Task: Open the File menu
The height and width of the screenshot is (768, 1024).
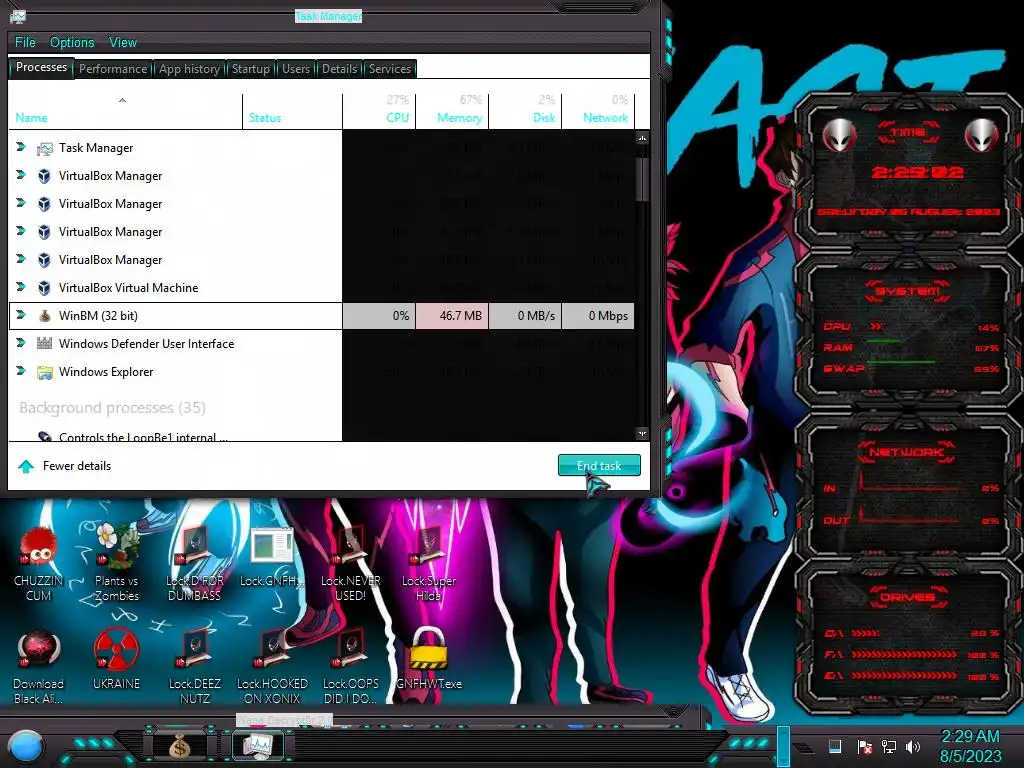Action: click(25, 42)
